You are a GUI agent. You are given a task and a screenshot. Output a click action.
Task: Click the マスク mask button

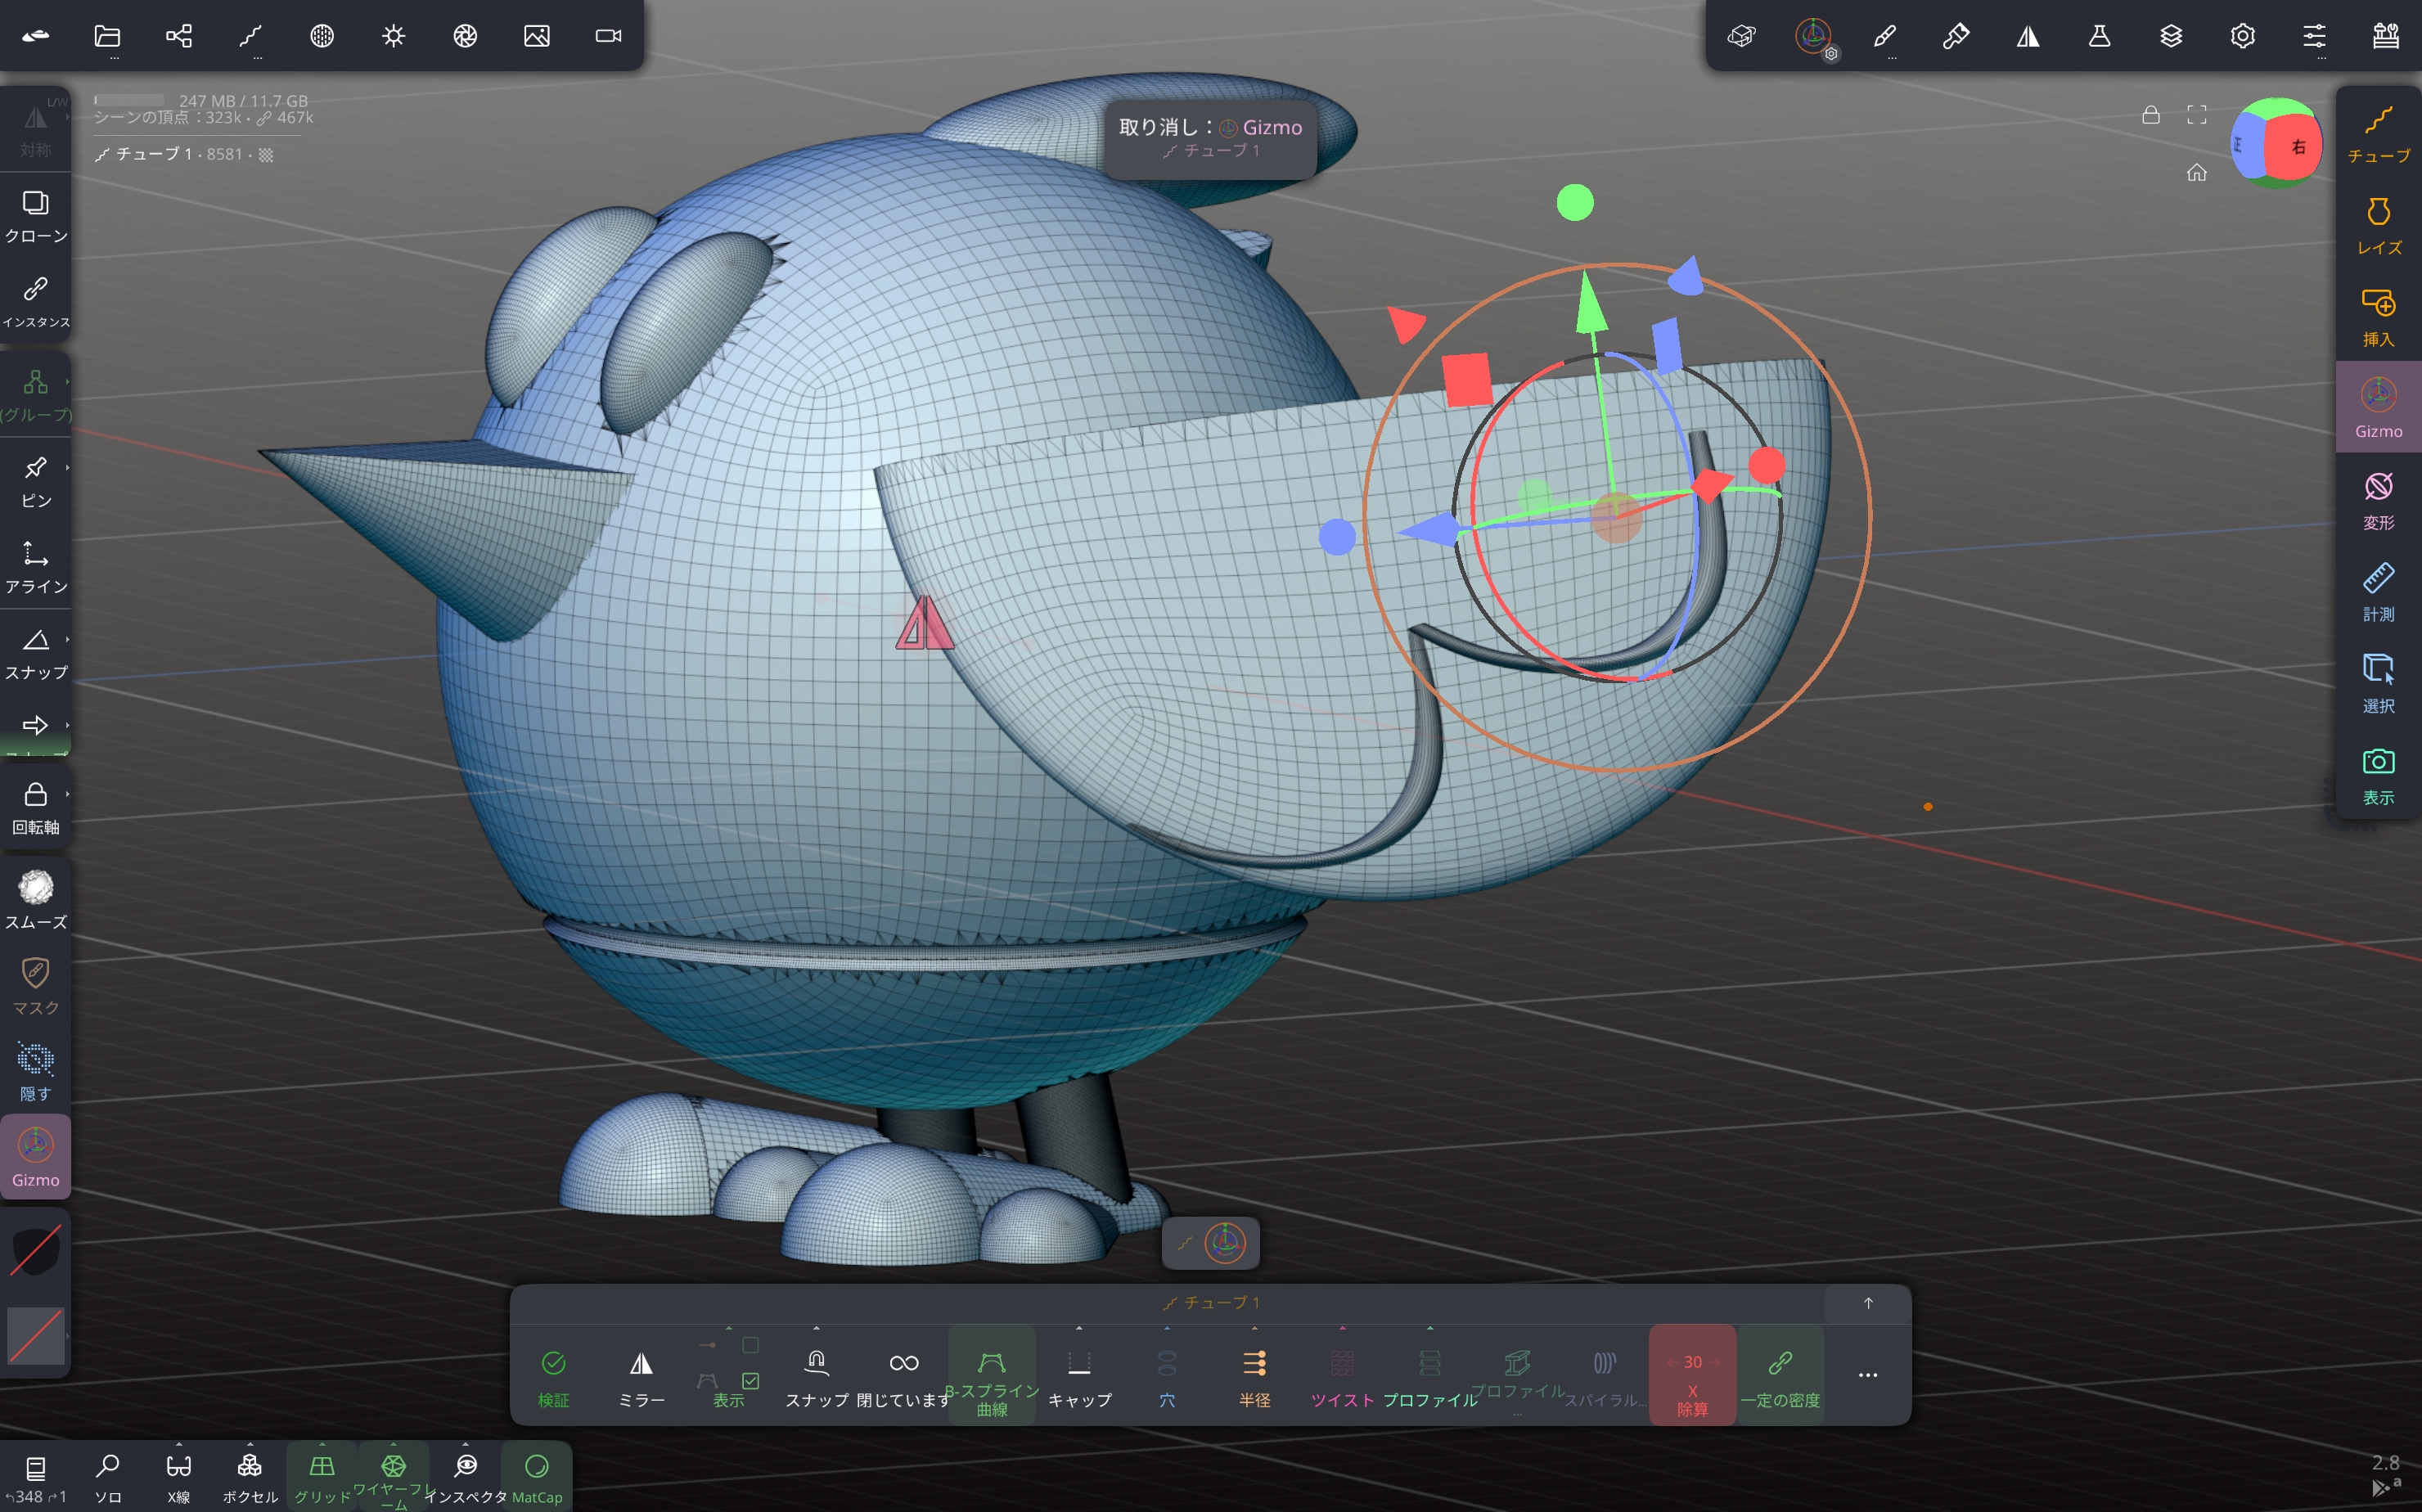coord(36,986)
